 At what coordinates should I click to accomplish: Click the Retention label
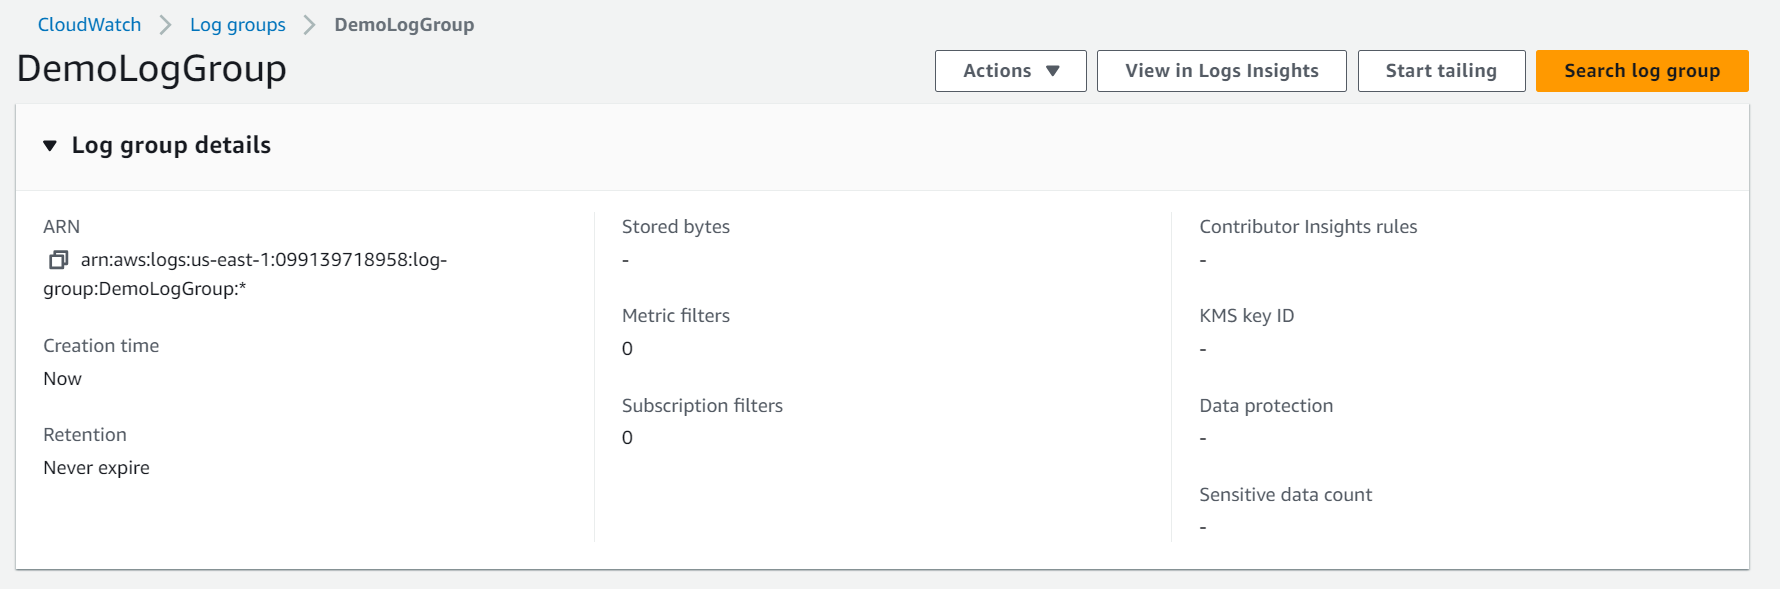click(85, 435)
